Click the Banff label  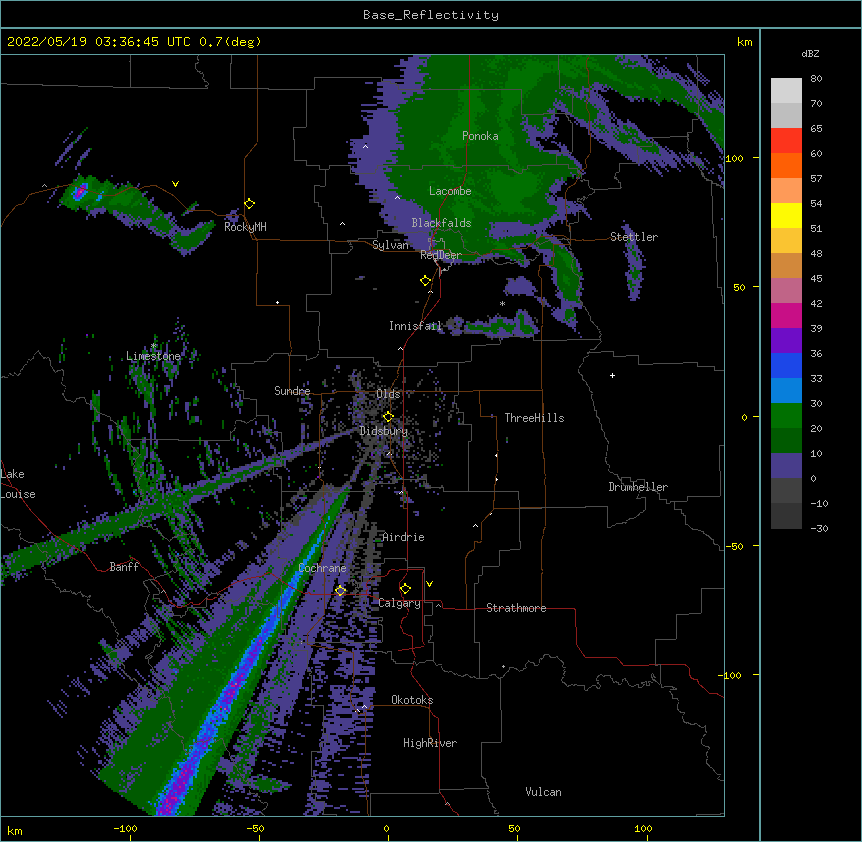(x=124, y=567)
